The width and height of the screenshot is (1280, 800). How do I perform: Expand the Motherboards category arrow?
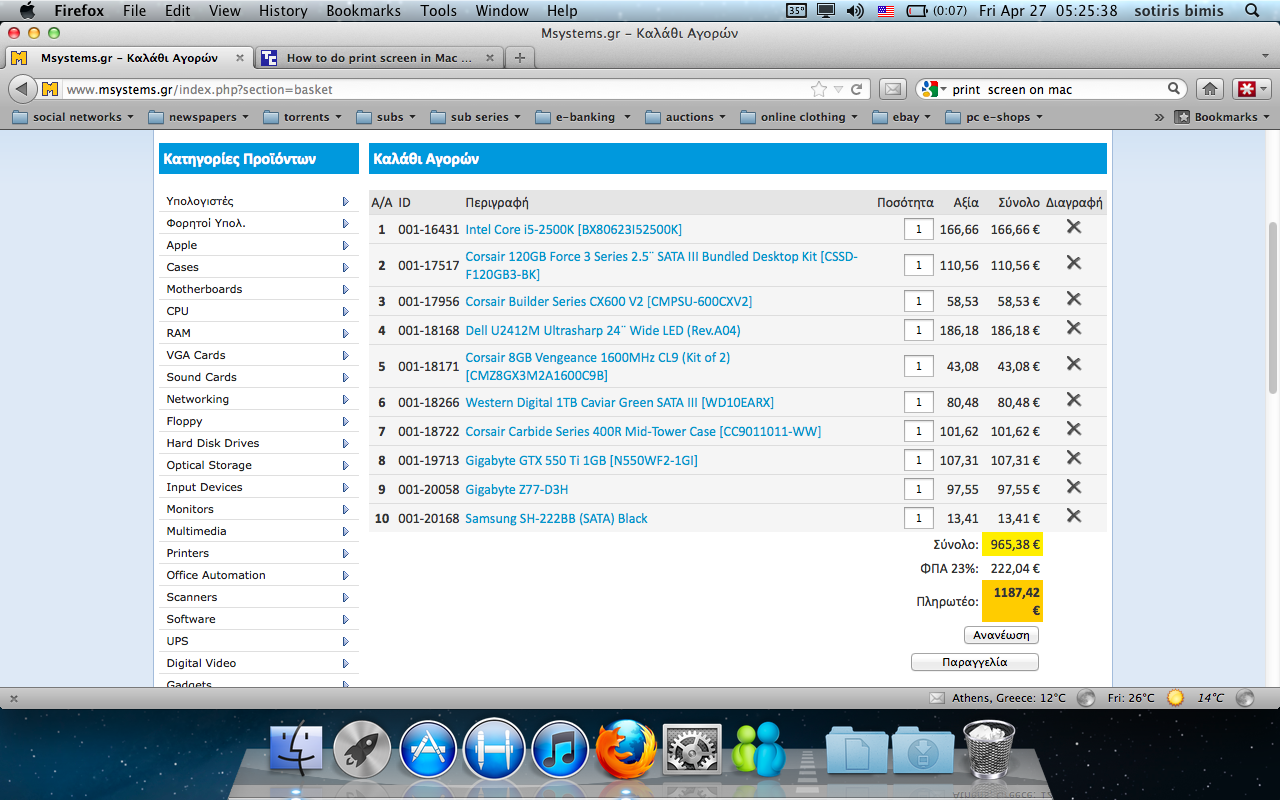(x=346, y=289)
